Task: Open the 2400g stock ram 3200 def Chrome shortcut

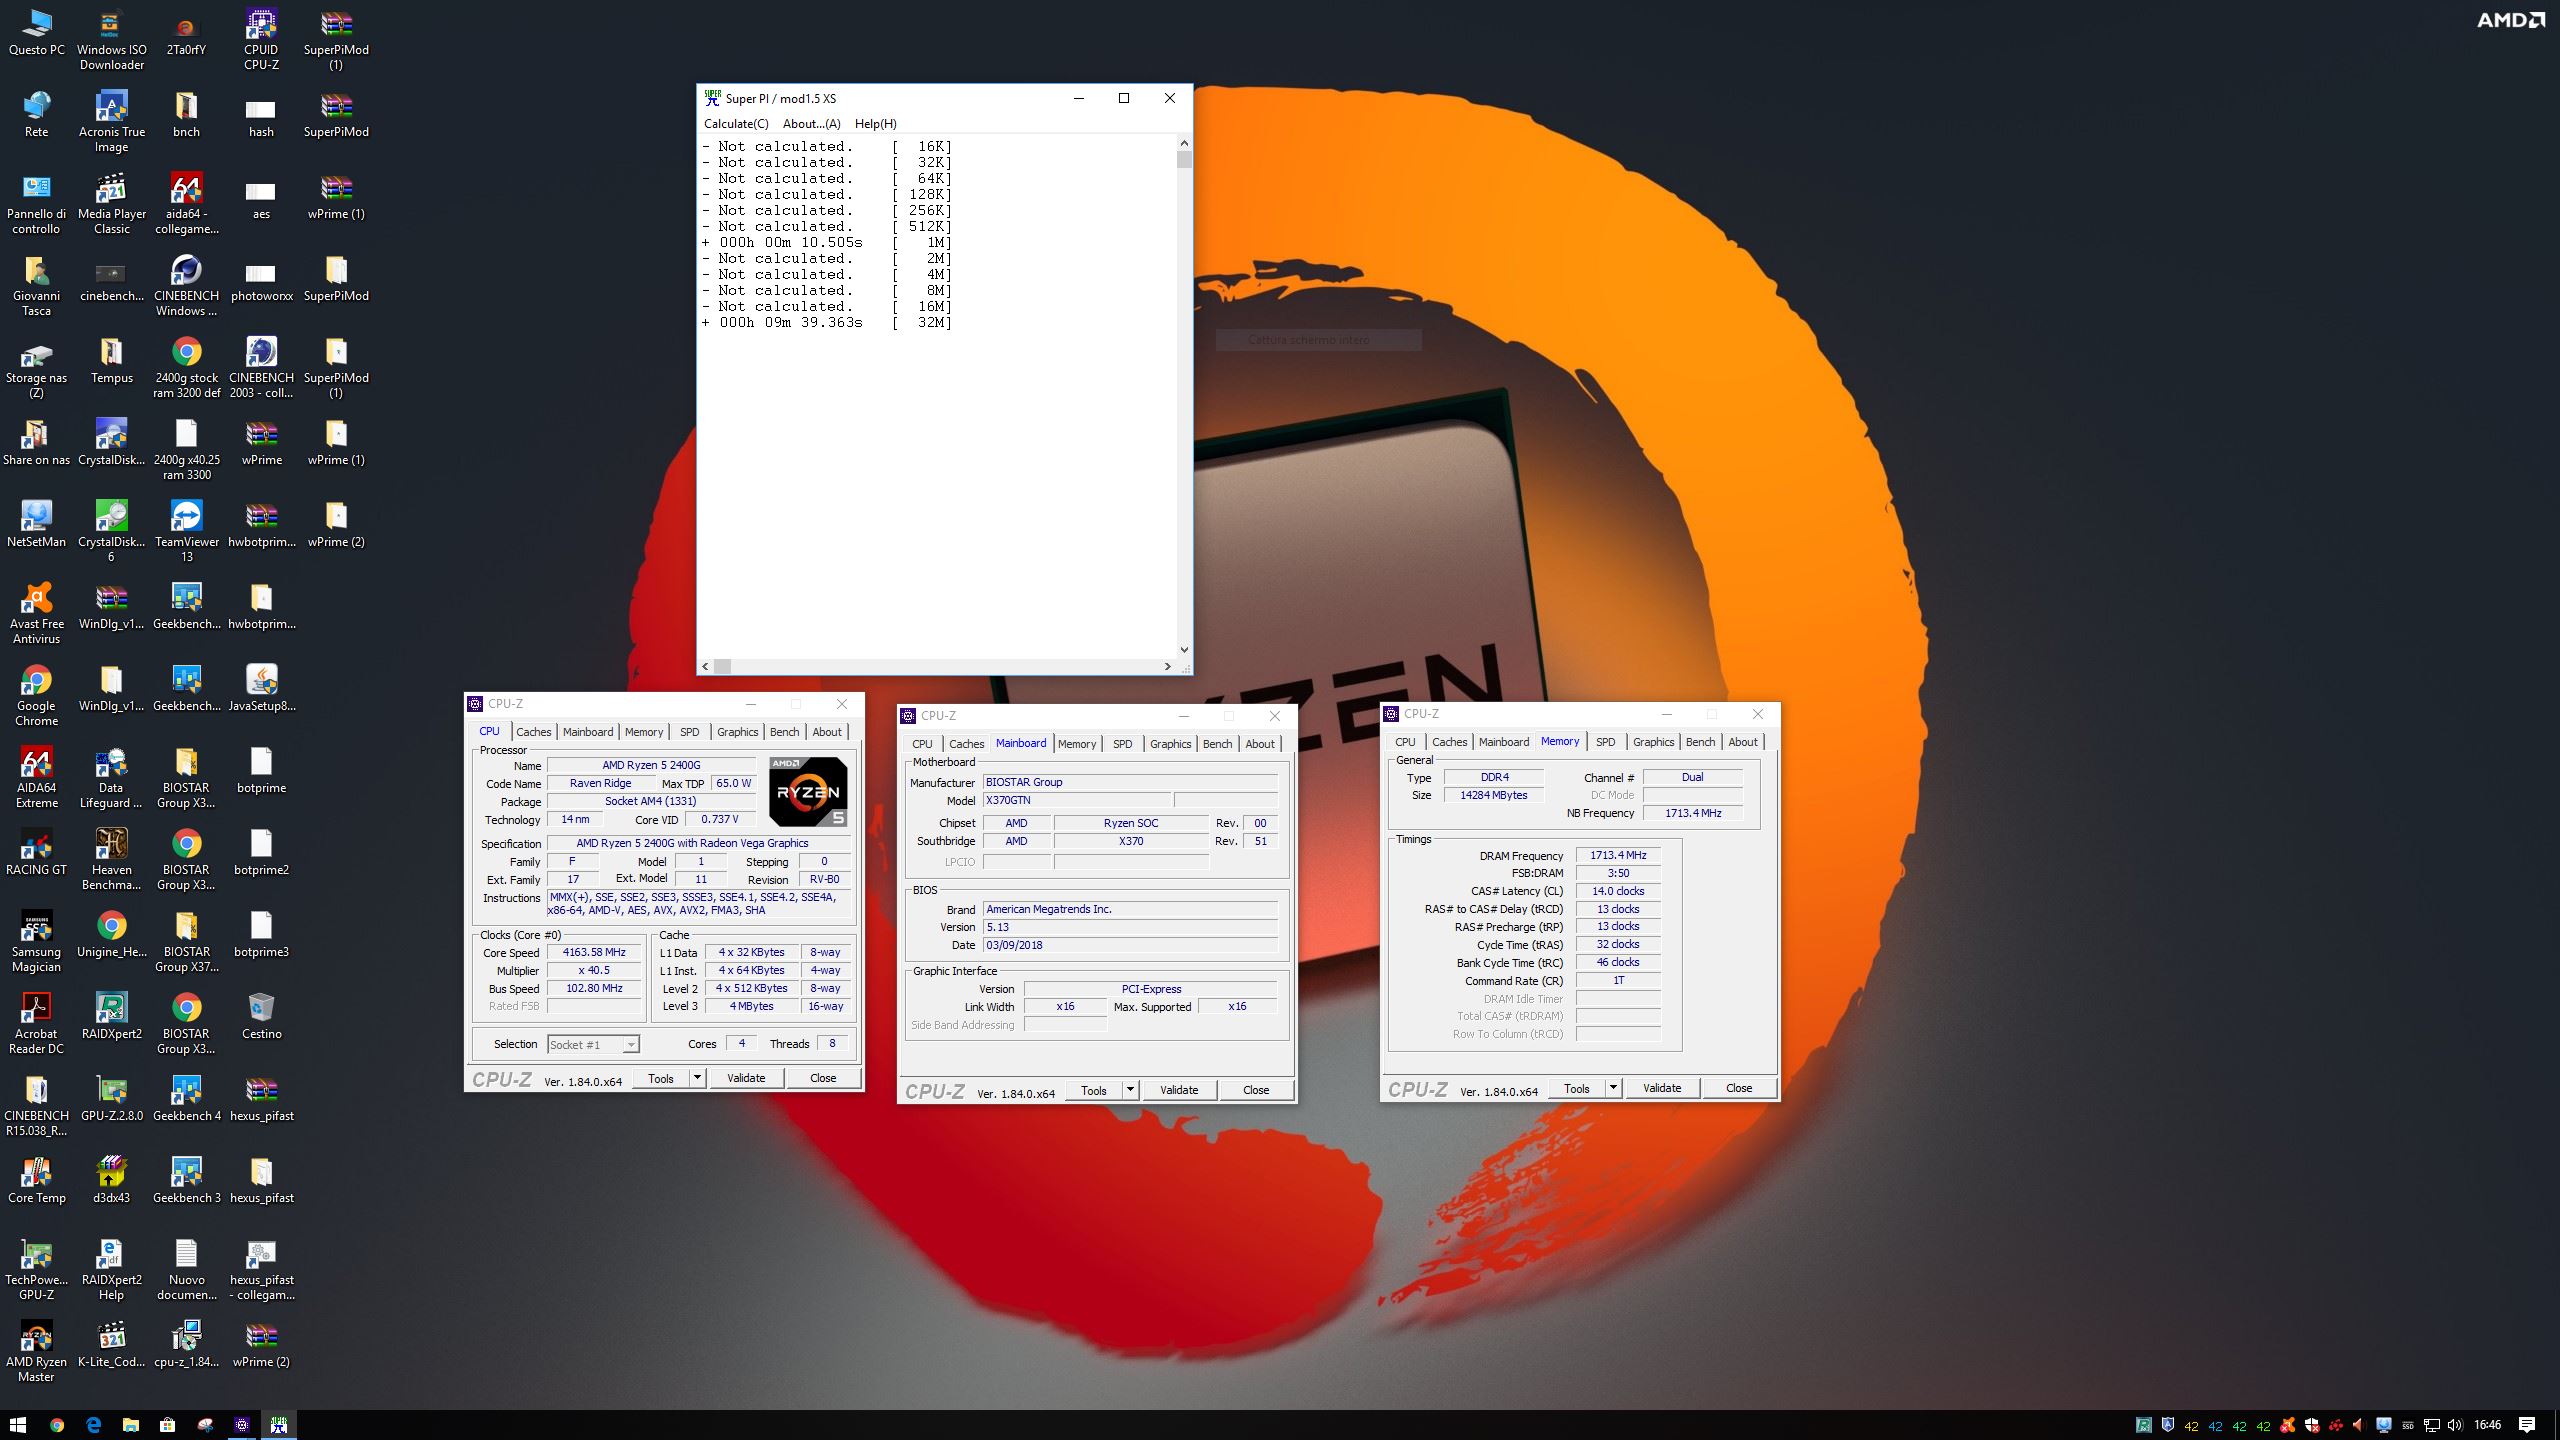Action: coord(186,367)
